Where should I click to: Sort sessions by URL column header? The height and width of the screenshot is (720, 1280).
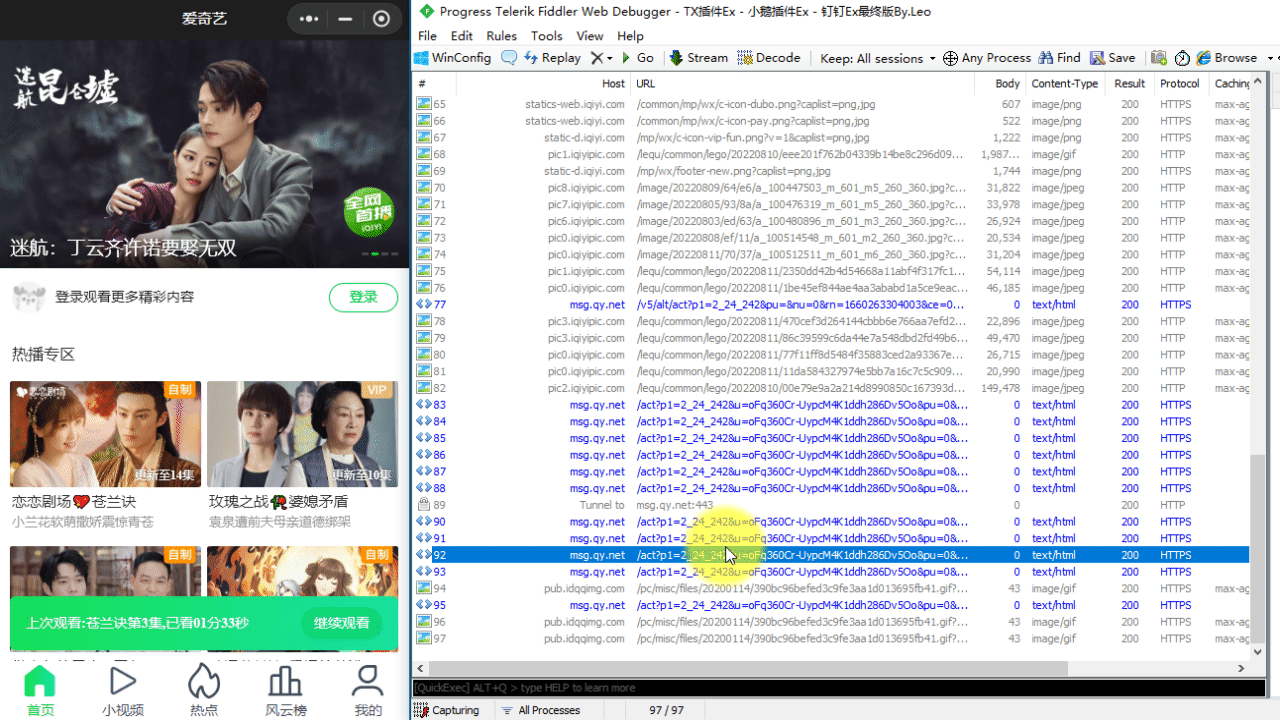[x=802, y=84]
